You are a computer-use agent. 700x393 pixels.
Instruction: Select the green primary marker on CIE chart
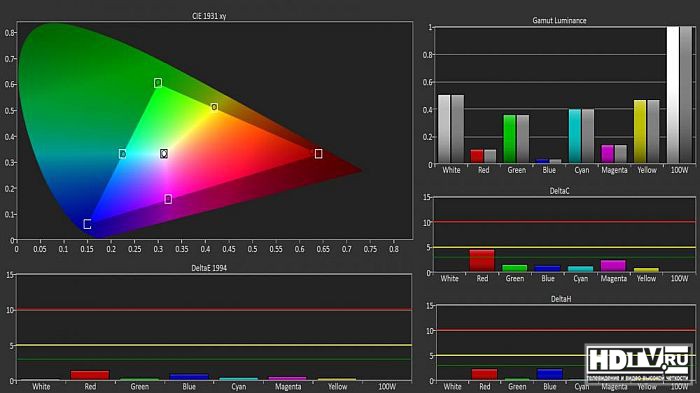click(158, 83)
